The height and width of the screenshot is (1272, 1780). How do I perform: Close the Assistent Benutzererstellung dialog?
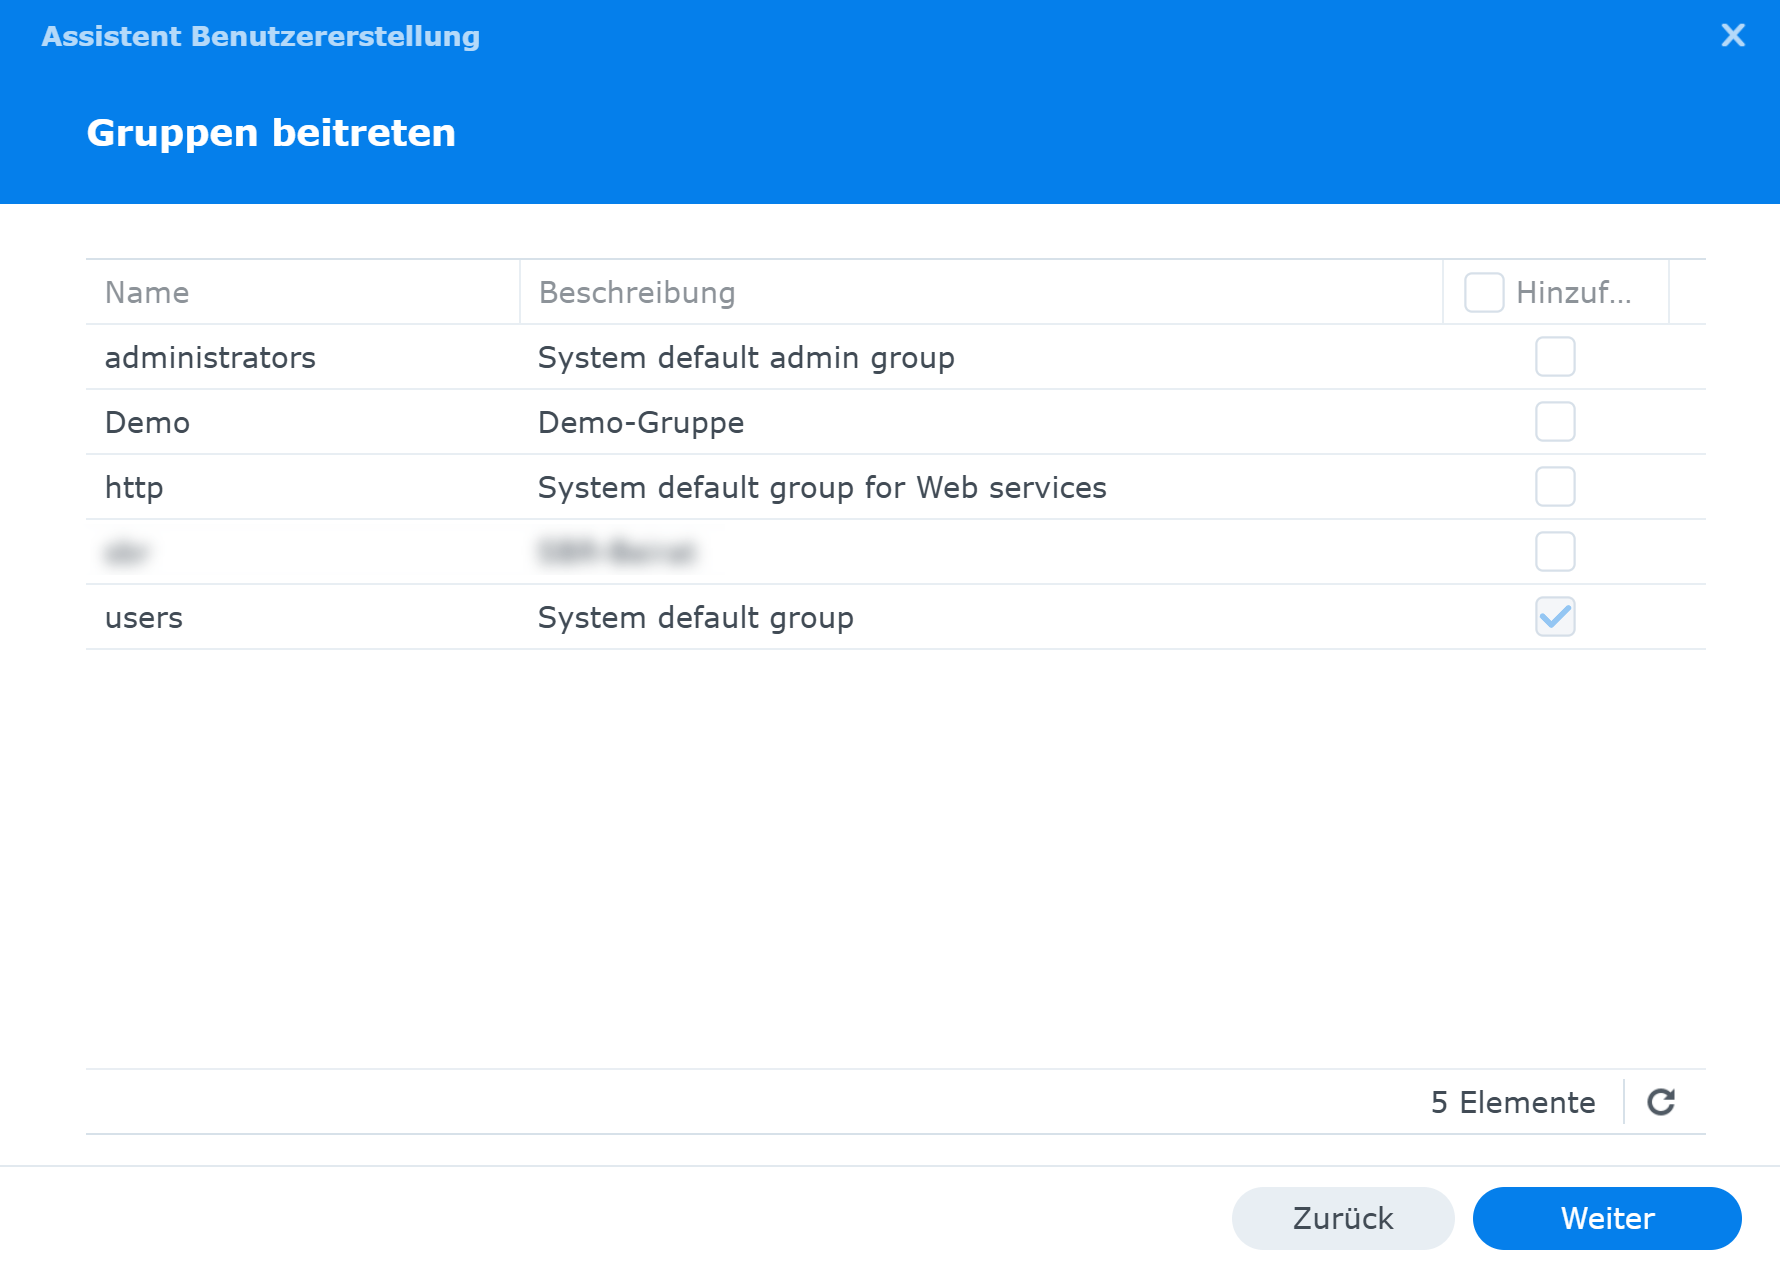pyautogui.click(x=1732, y=36)
